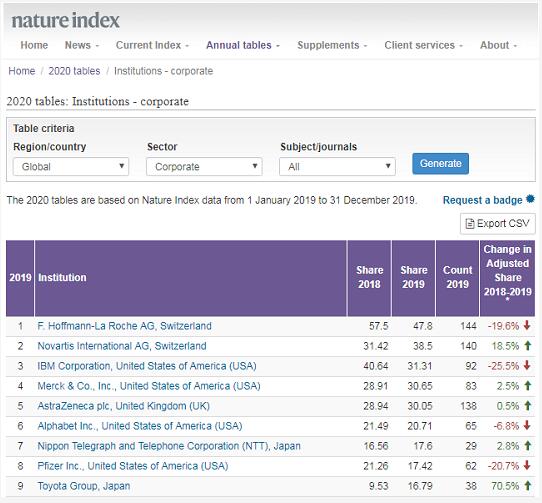Viewport: 542px width, 503px height.
Task: Click the Request a badge link
Action: (x=483, y=200)
